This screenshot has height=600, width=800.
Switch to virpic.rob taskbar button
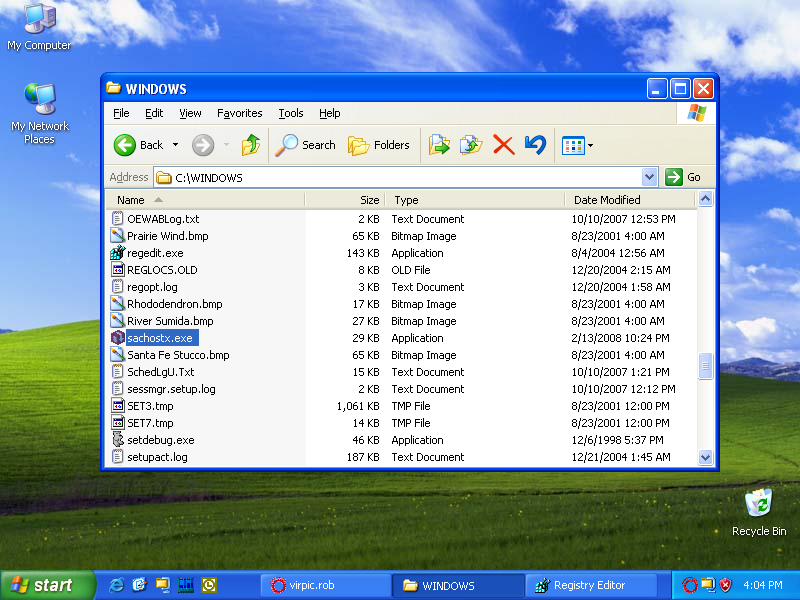325,585
